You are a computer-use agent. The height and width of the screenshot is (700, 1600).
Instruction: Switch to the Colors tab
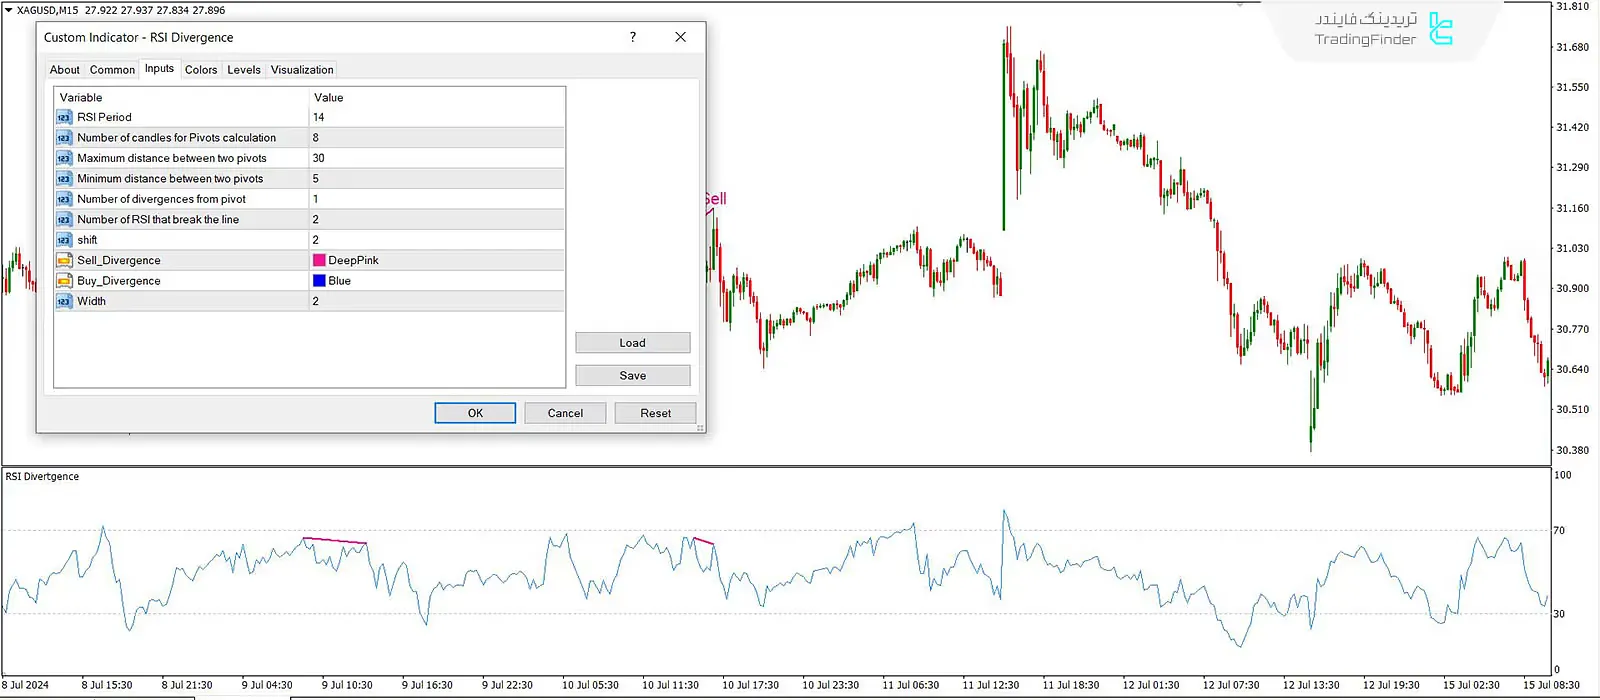(x=201, y=70)
